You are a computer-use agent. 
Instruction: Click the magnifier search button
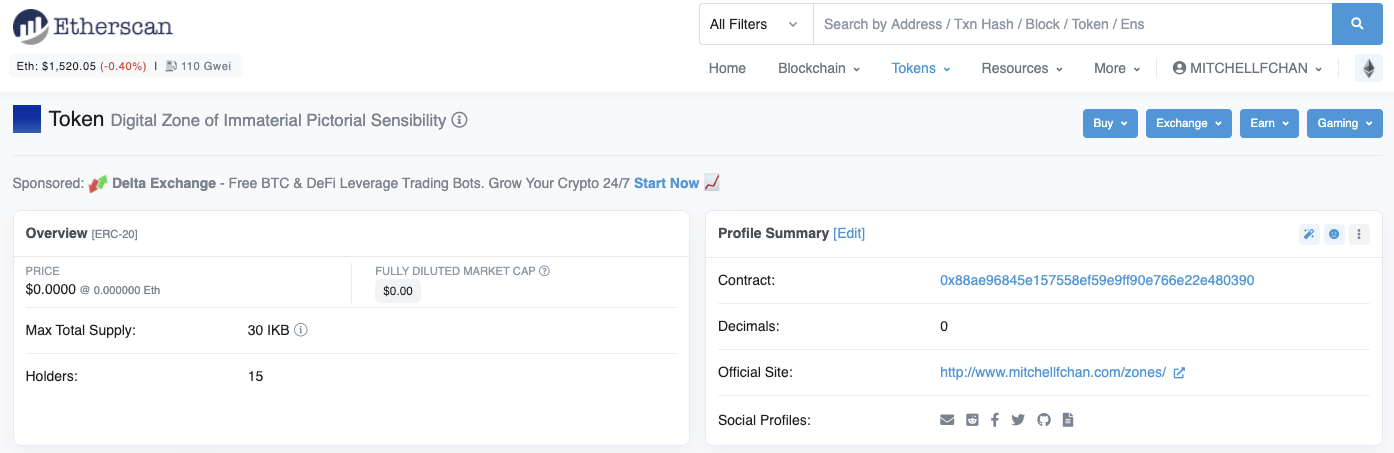coord(1357,24)
